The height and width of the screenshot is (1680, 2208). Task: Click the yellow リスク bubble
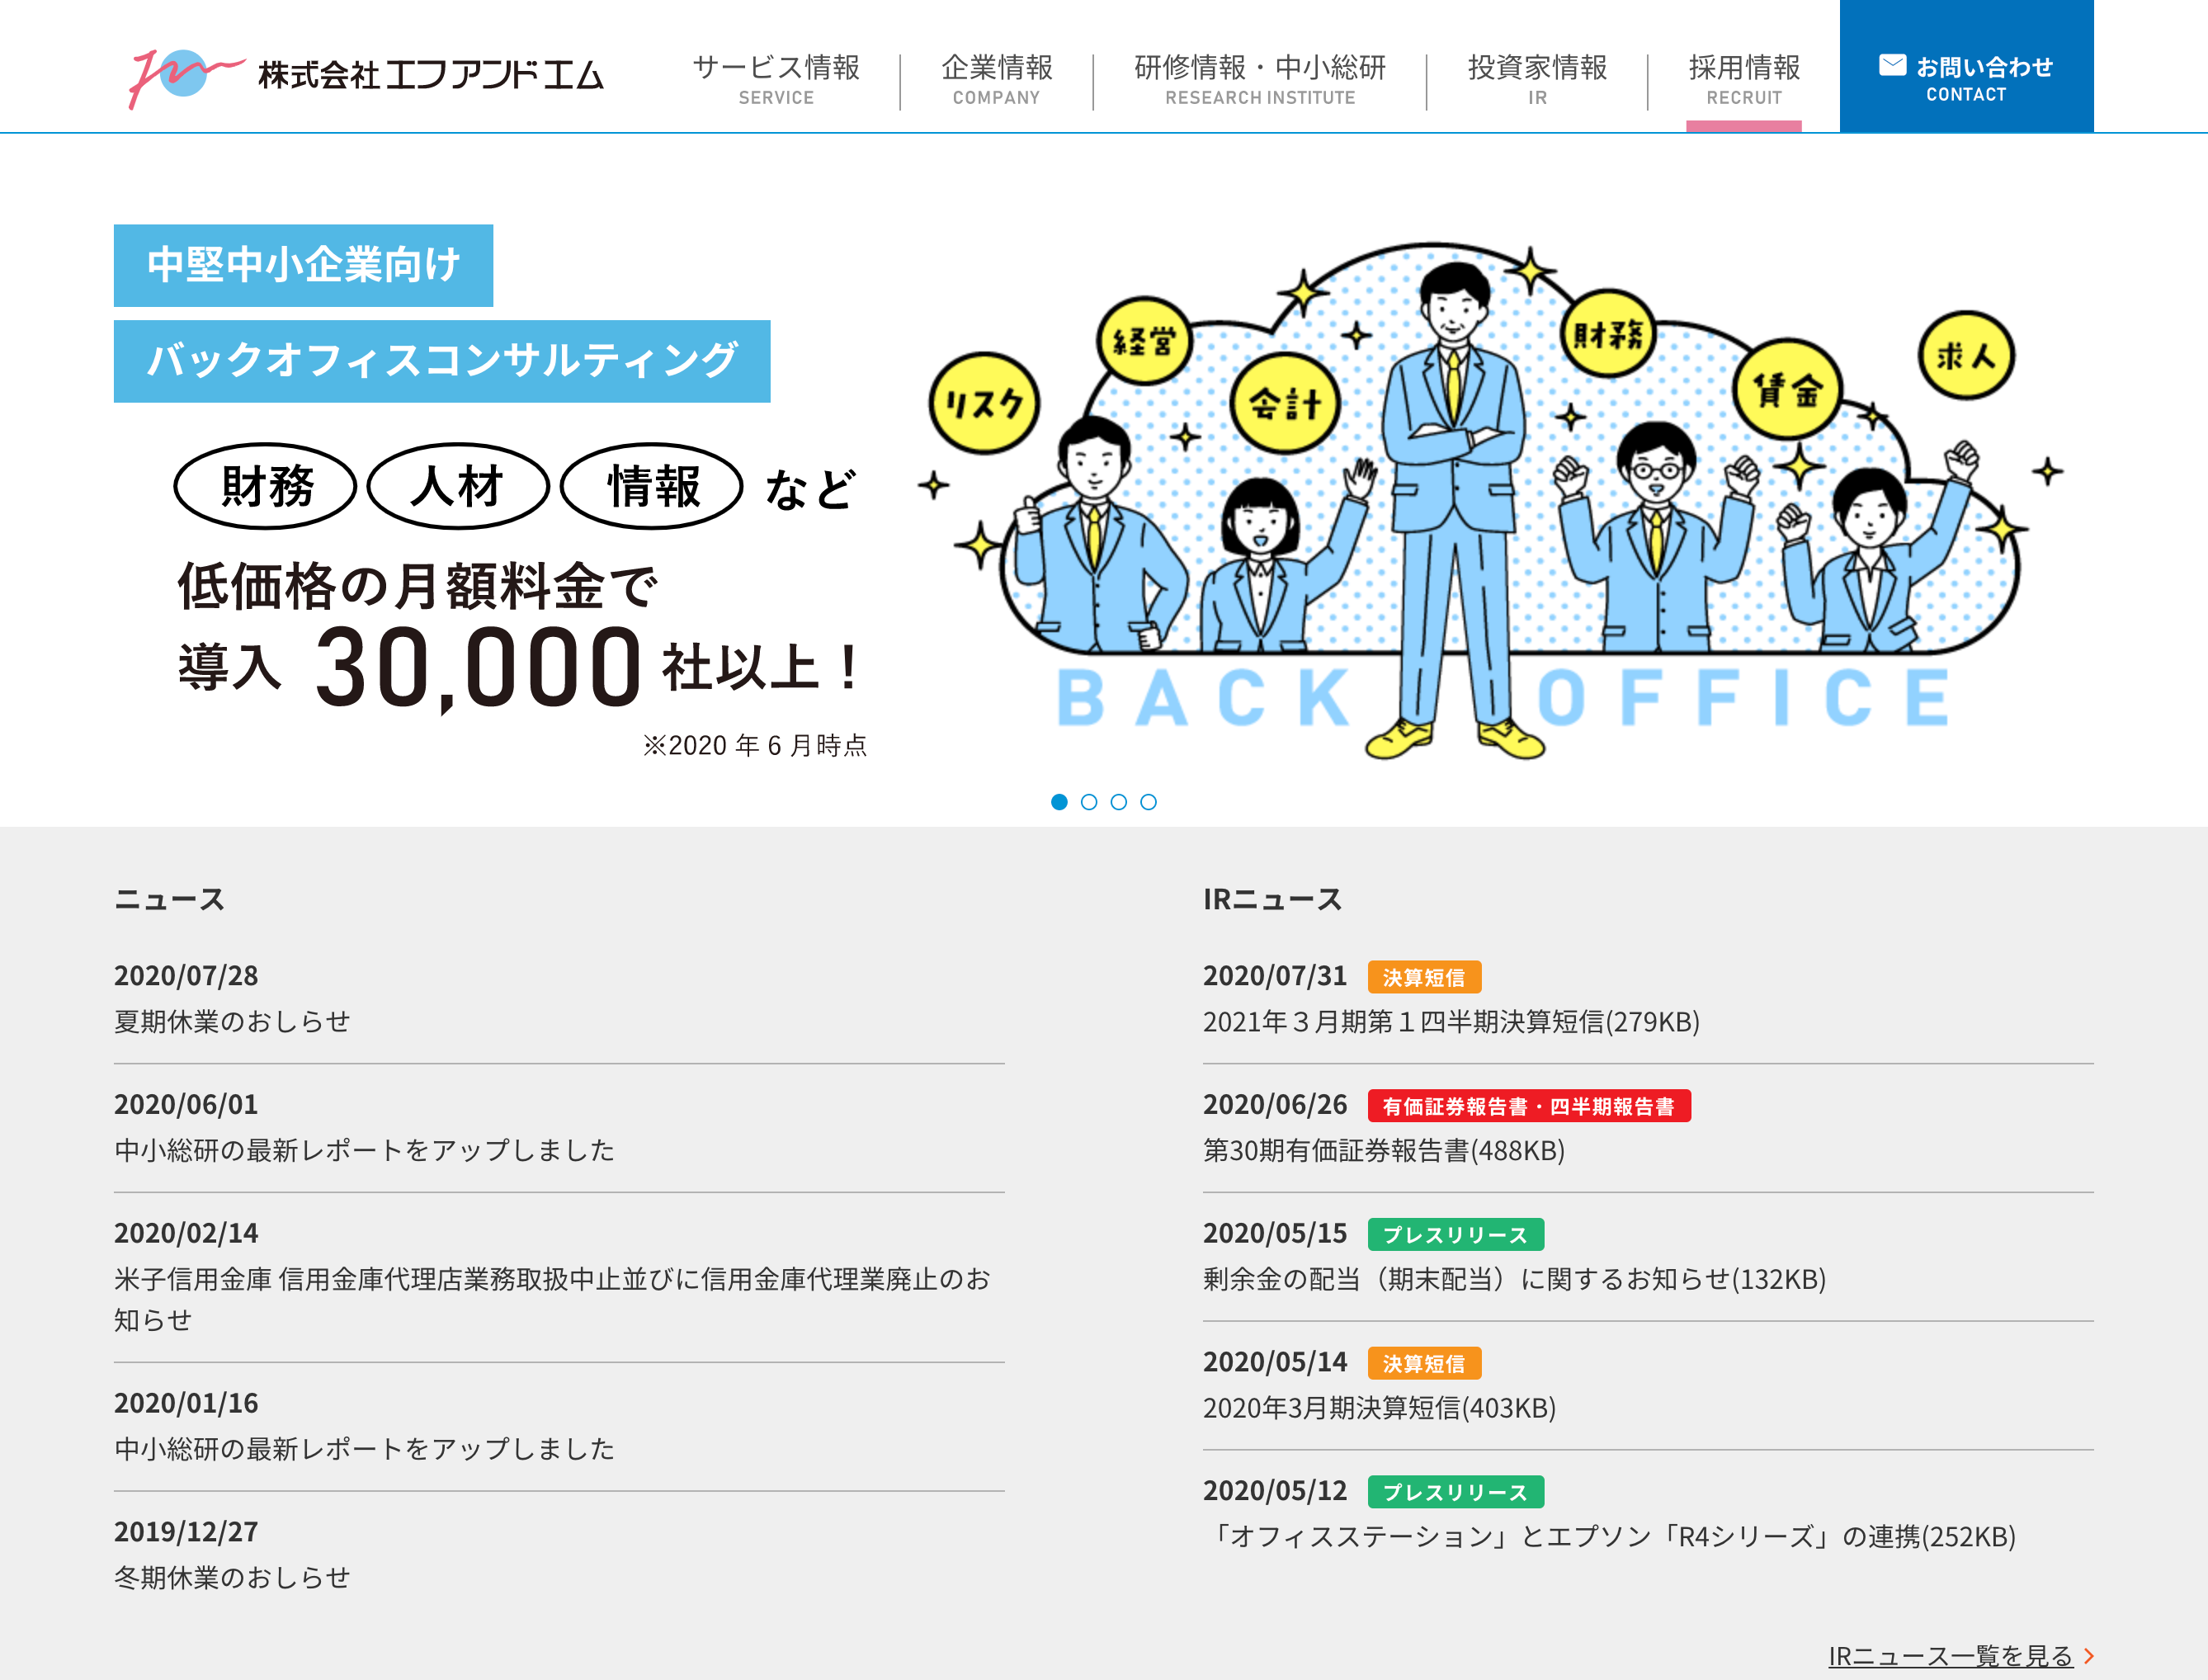[984, 403]
